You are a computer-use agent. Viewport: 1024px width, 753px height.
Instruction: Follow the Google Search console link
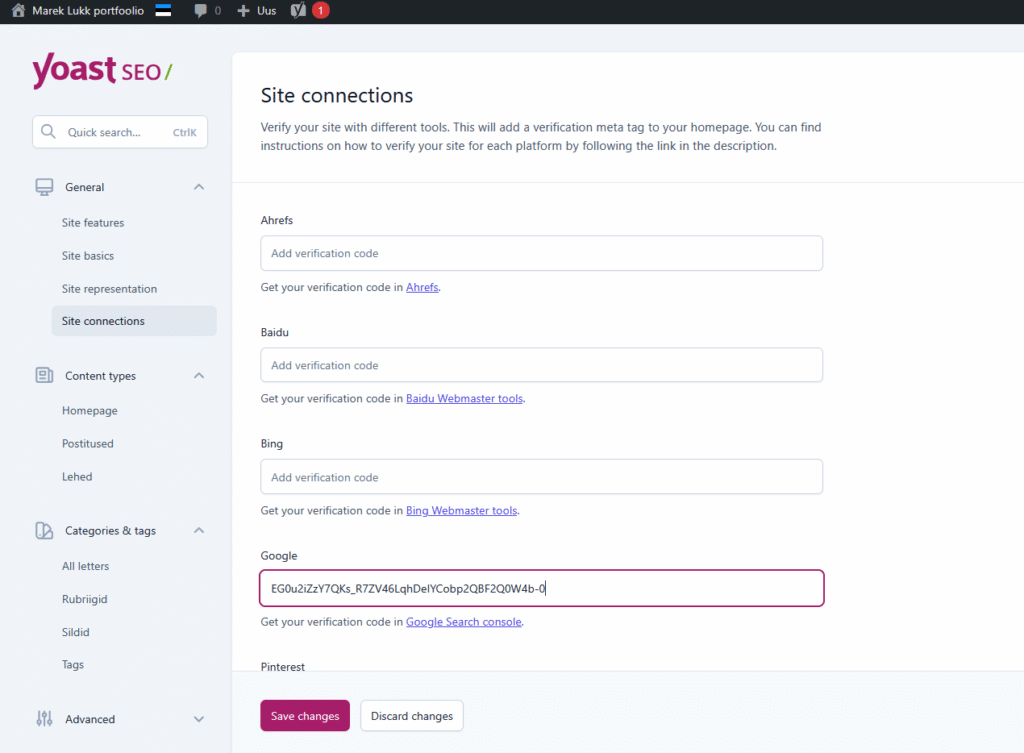tap(463, 622)
